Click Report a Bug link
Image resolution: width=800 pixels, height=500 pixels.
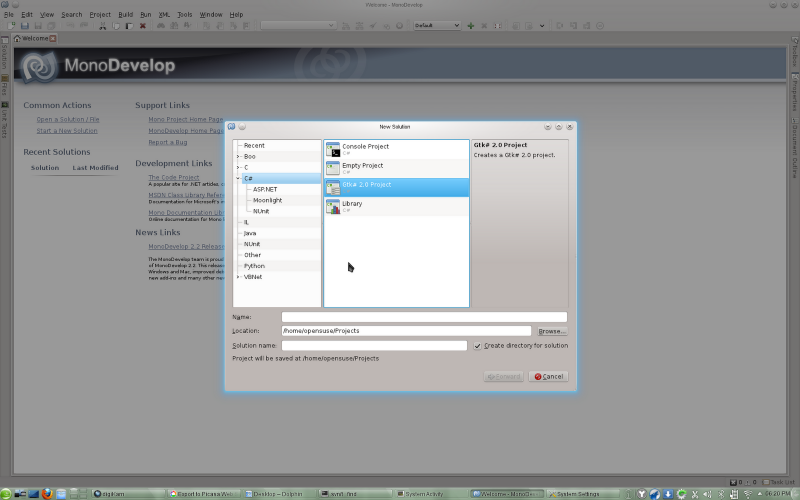tap(168, 142)
